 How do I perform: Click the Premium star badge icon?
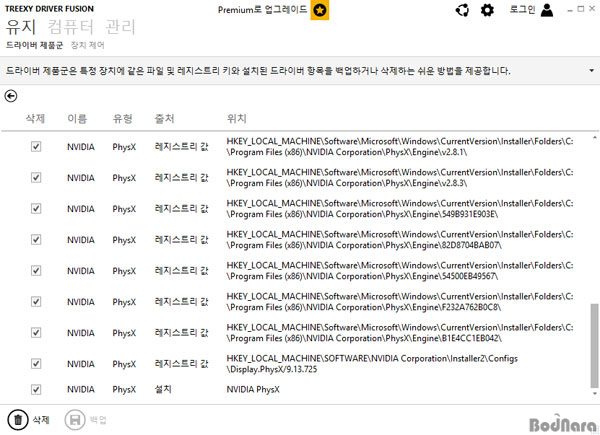[320, 10]
